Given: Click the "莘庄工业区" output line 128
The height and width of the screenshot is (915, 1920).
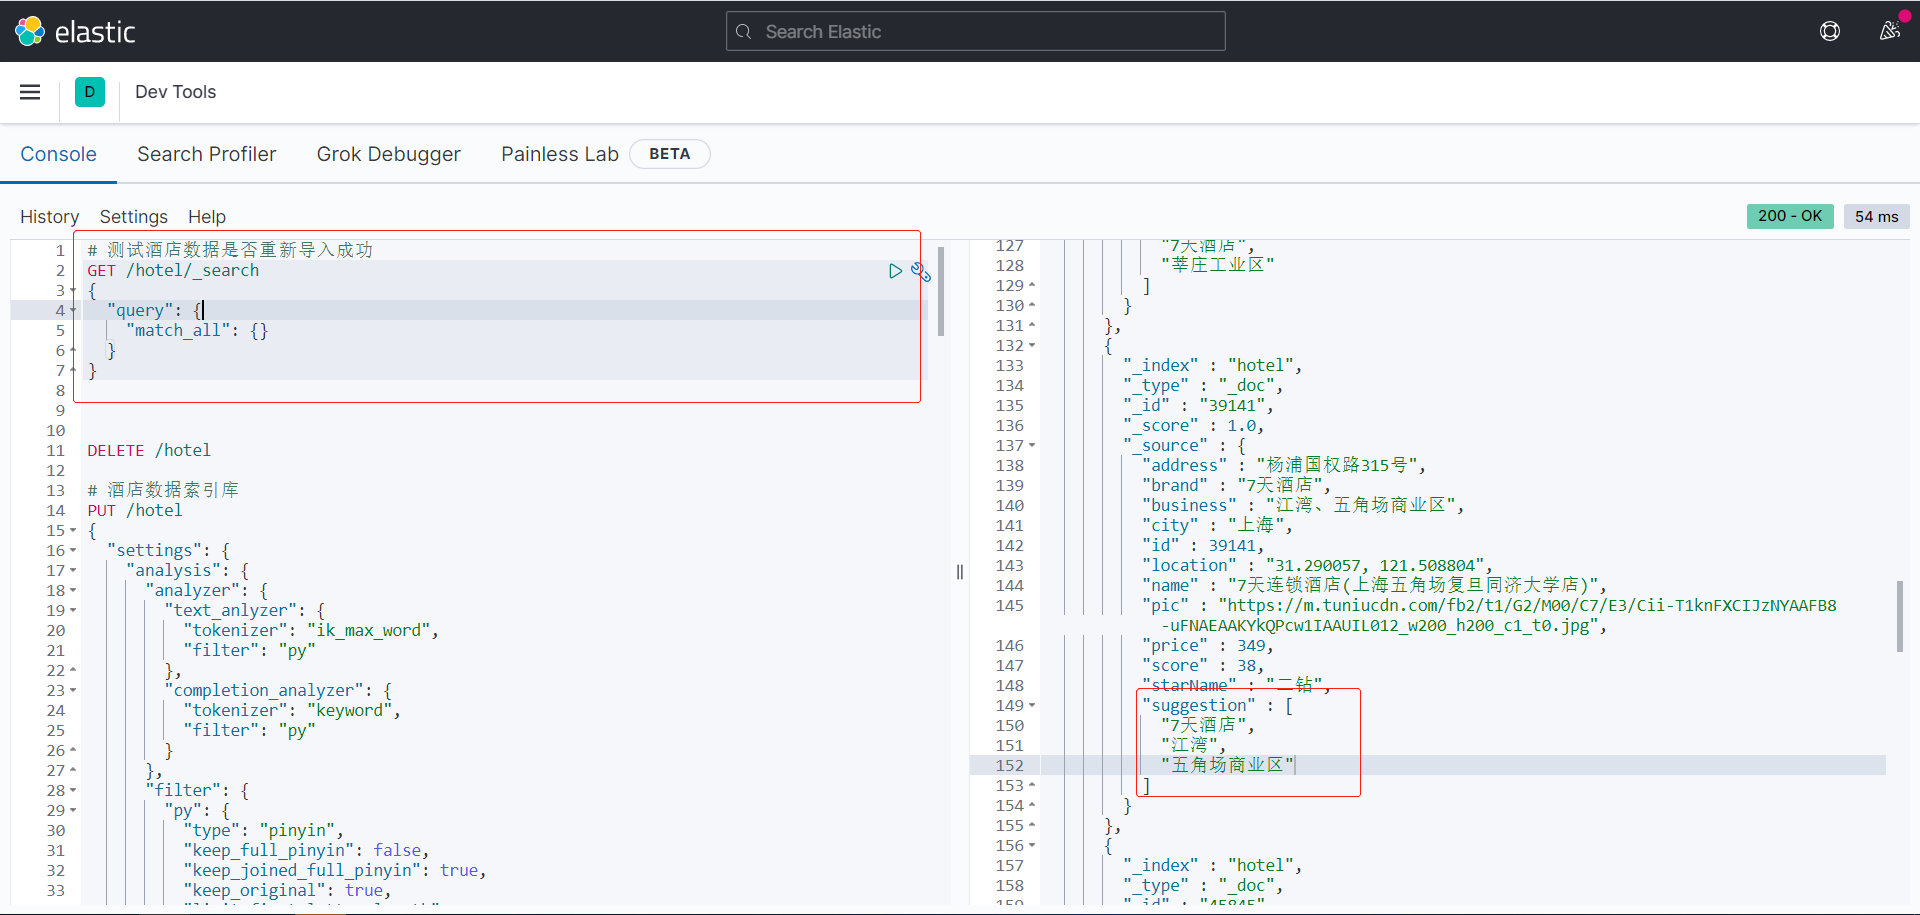Looking at the screenshot, I should point(1218,265).
